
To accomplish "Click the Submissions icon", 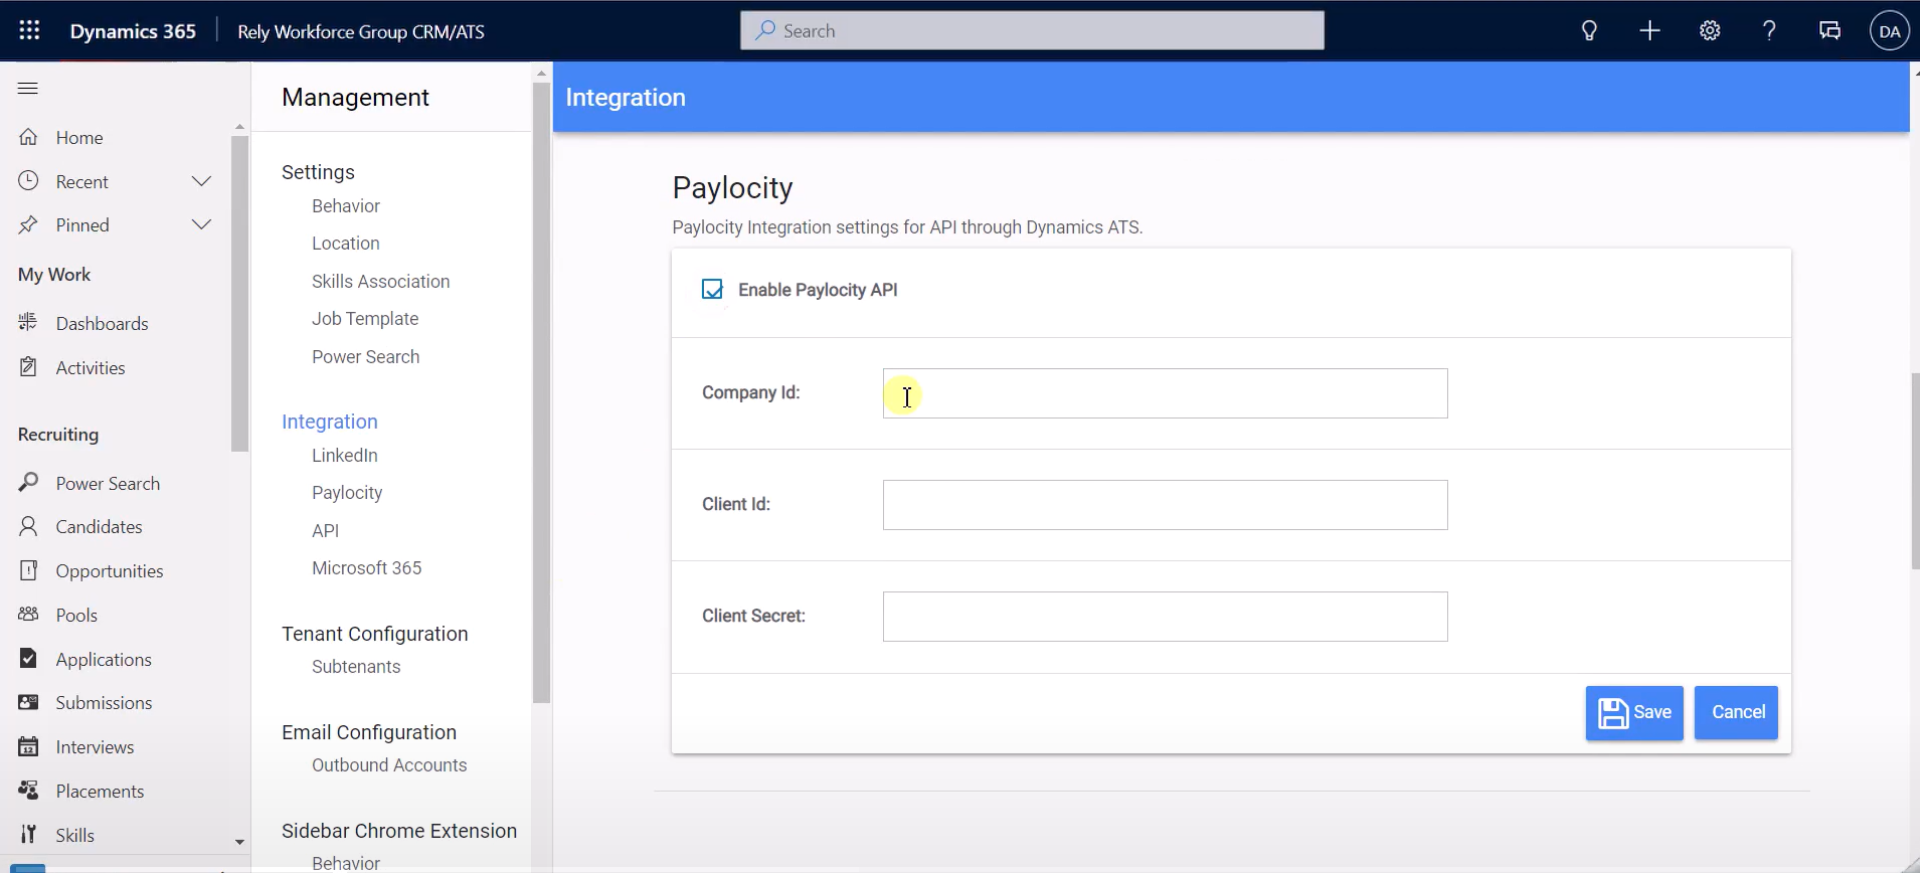I will coord(28,702).
